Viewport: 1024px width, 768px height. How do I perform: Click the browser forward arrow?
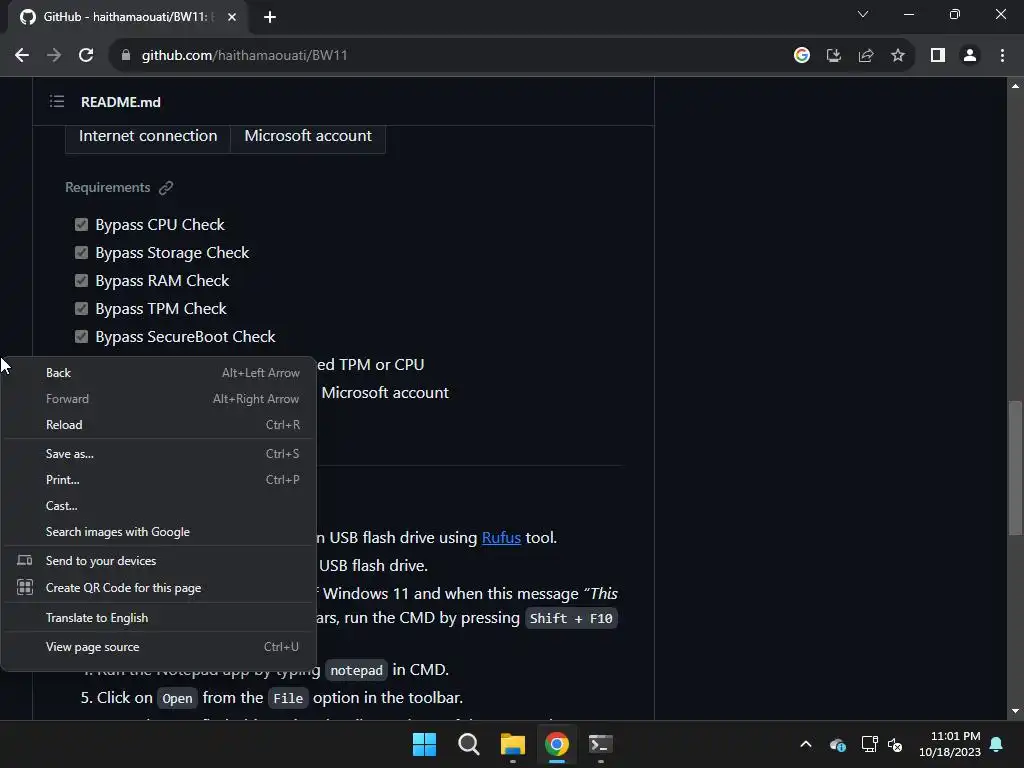tap(54, 56)
